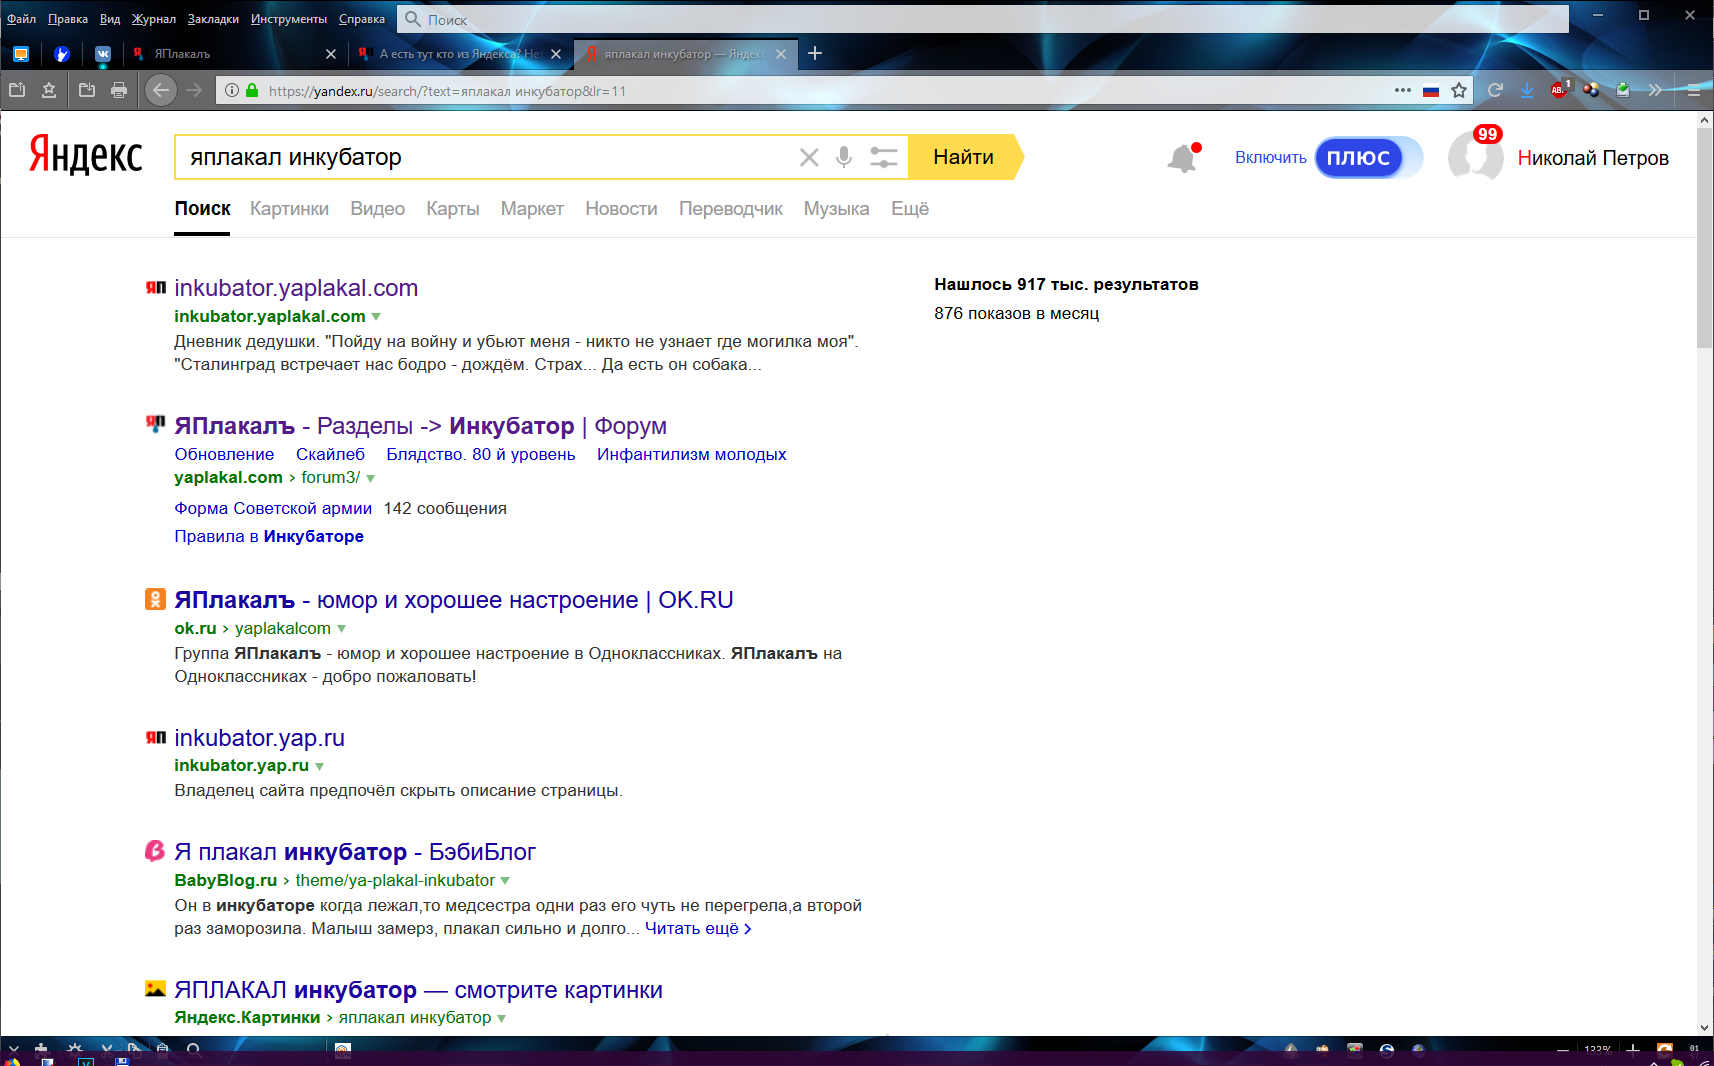Click the Найти search button

964,157
